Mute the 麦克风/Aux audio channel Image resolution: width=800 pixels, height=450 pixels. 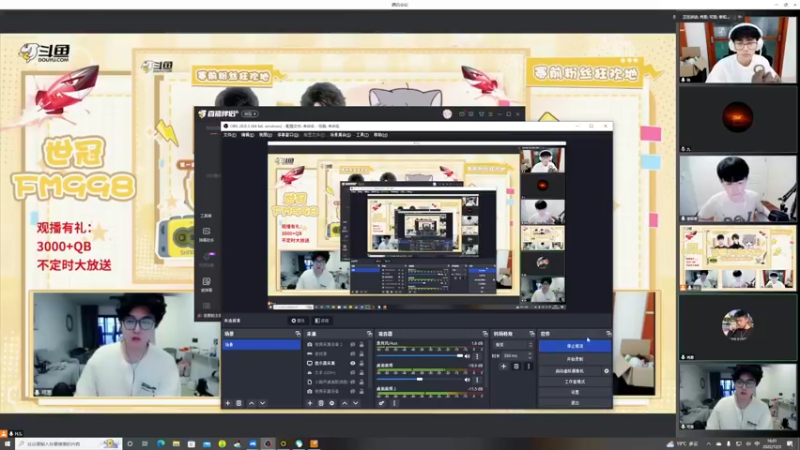pos(467,356)
